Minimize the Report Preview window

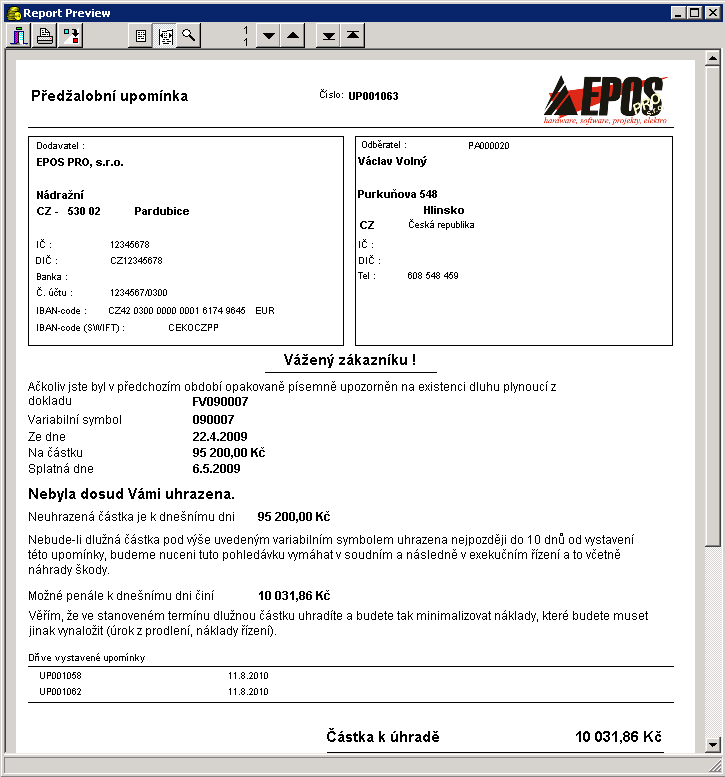(678, 13)
